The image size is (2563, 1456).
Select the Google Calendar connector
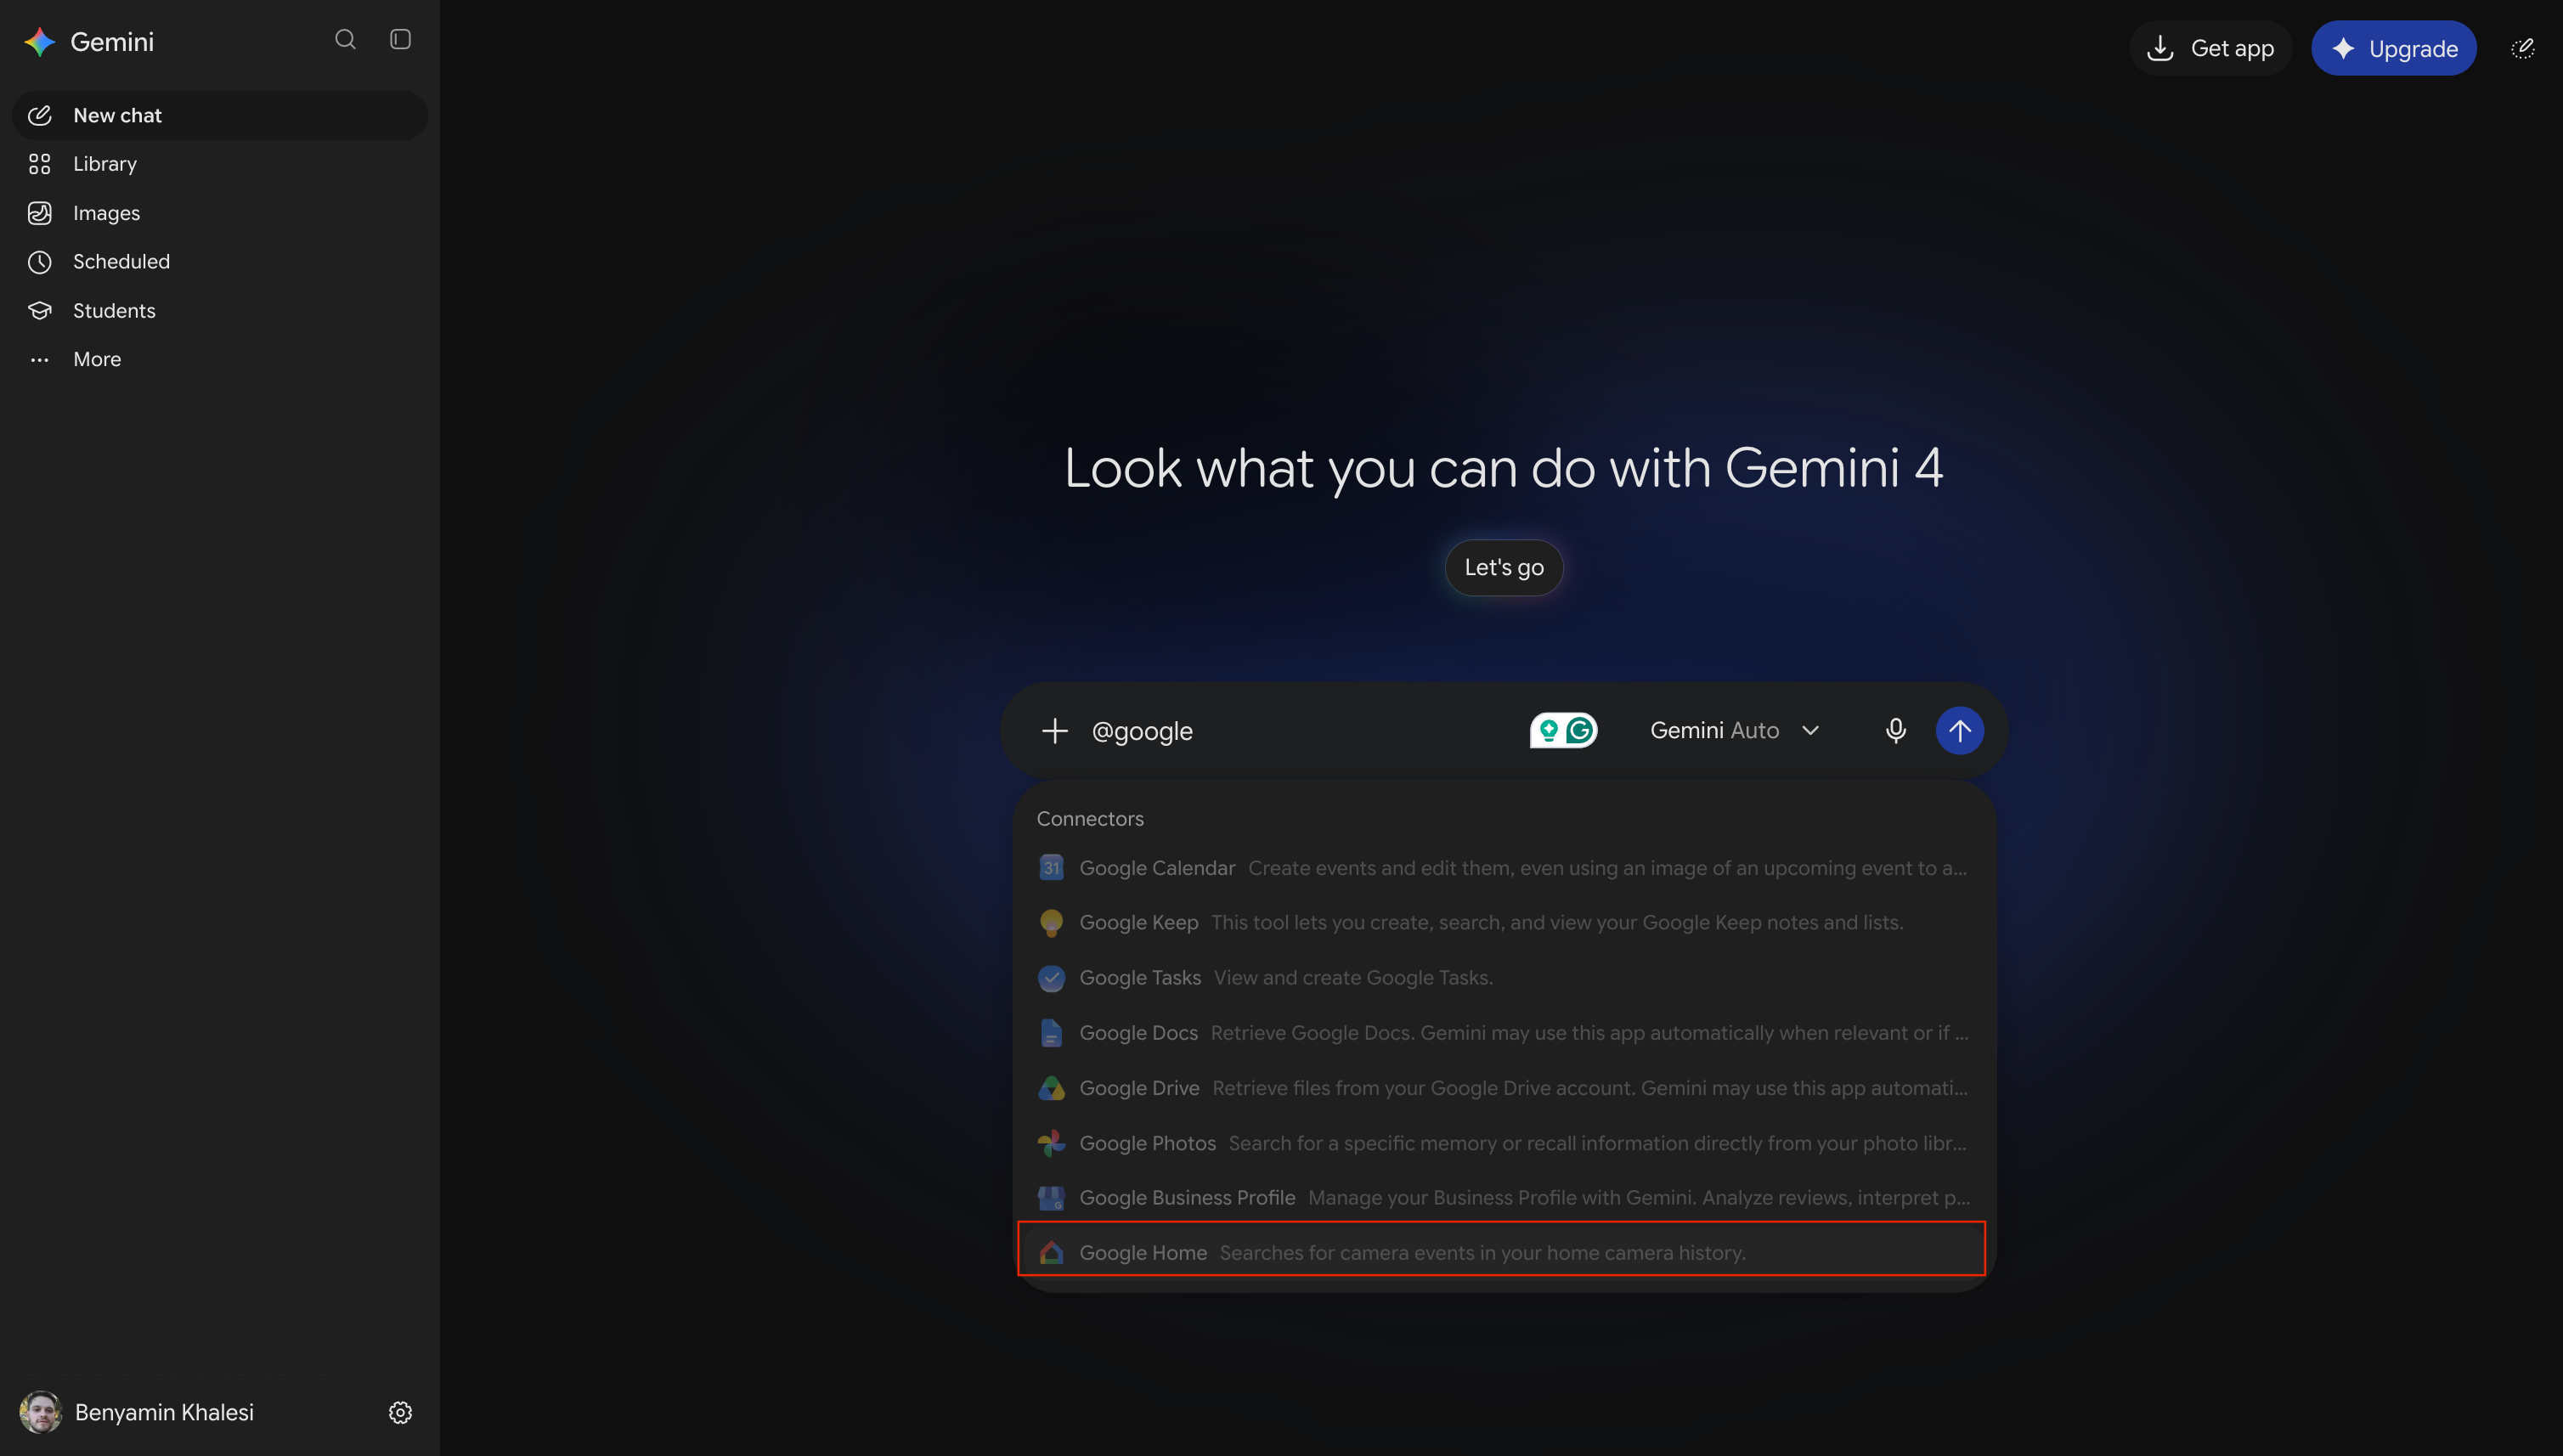point(1502,868)
